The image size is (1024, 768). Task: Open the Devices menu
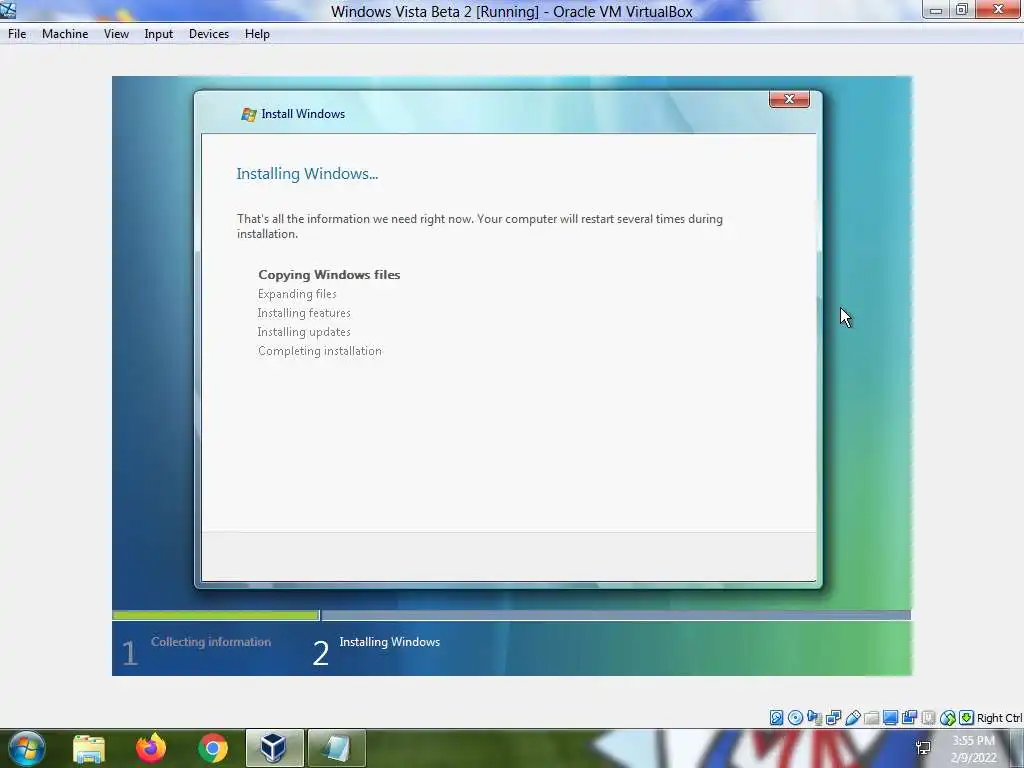209,34
